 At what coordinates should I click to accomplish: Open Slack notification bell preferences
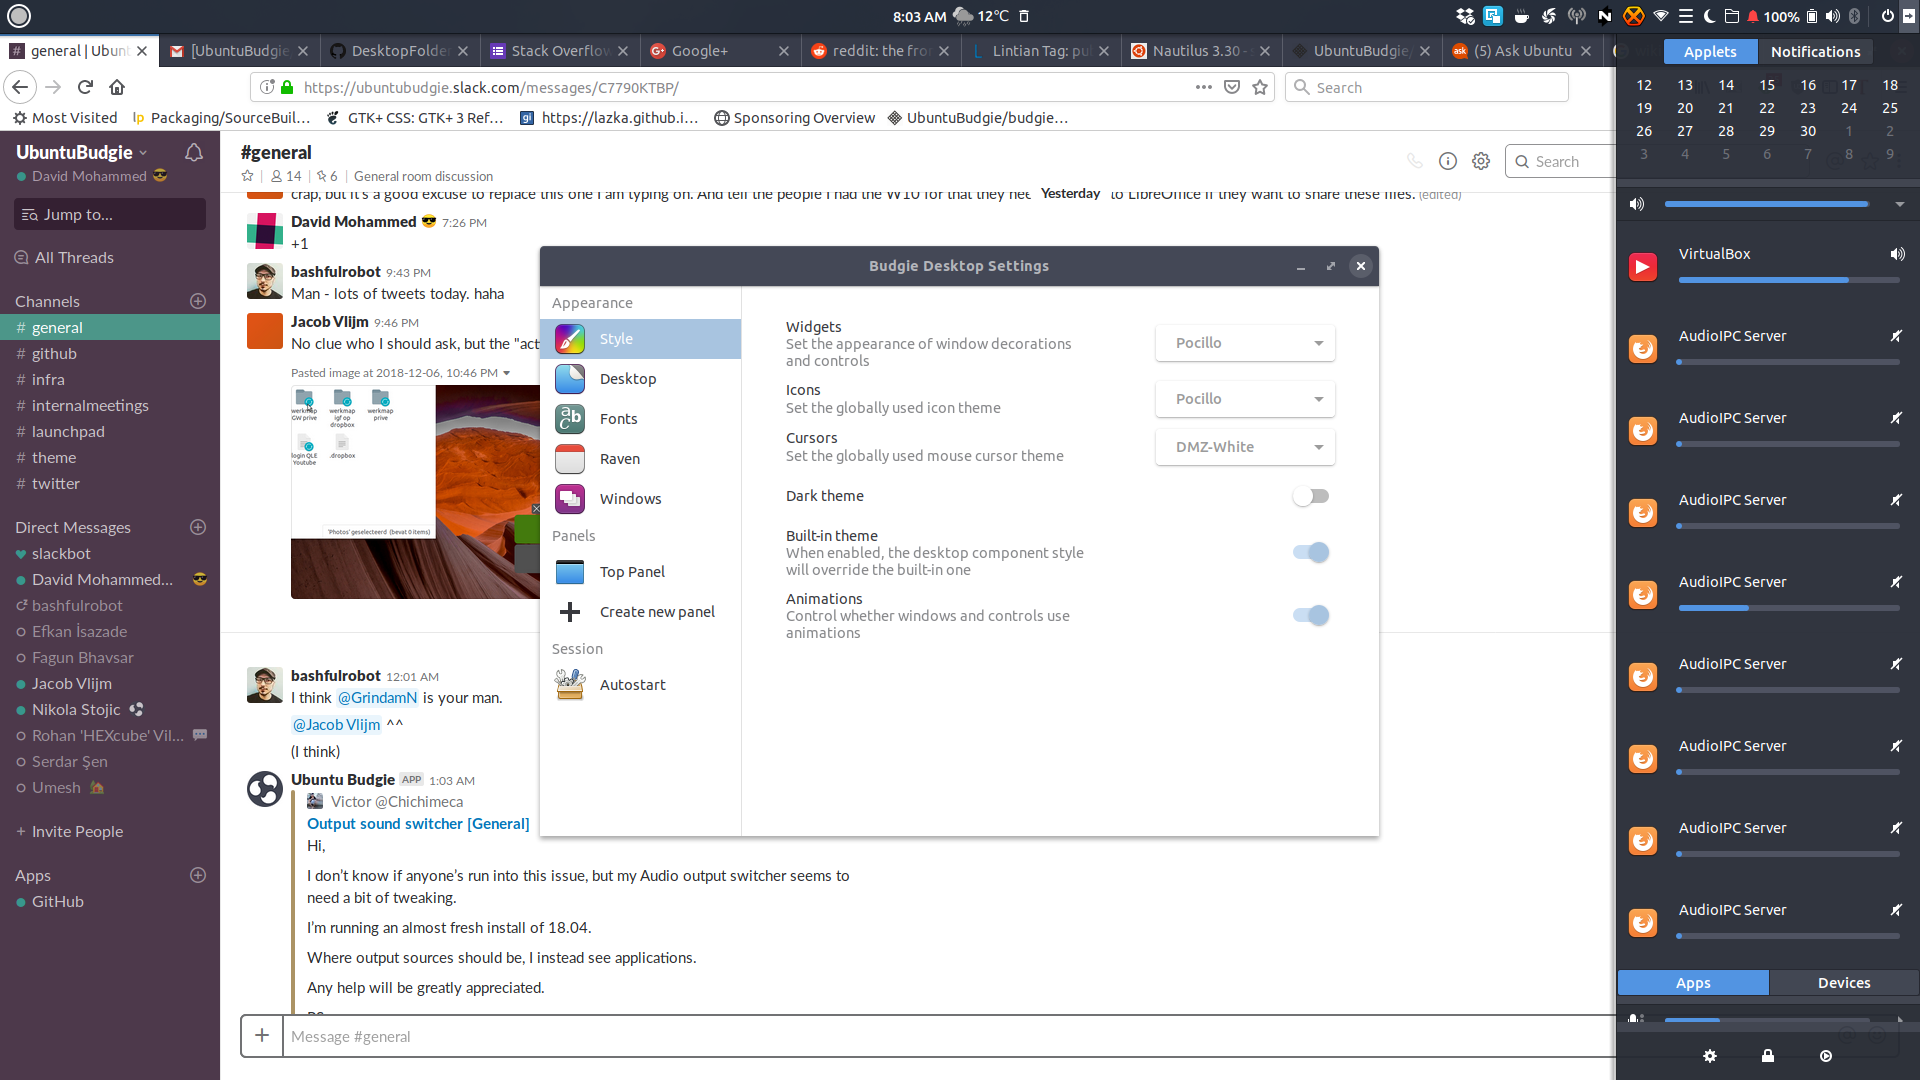(x=194, y=152)
